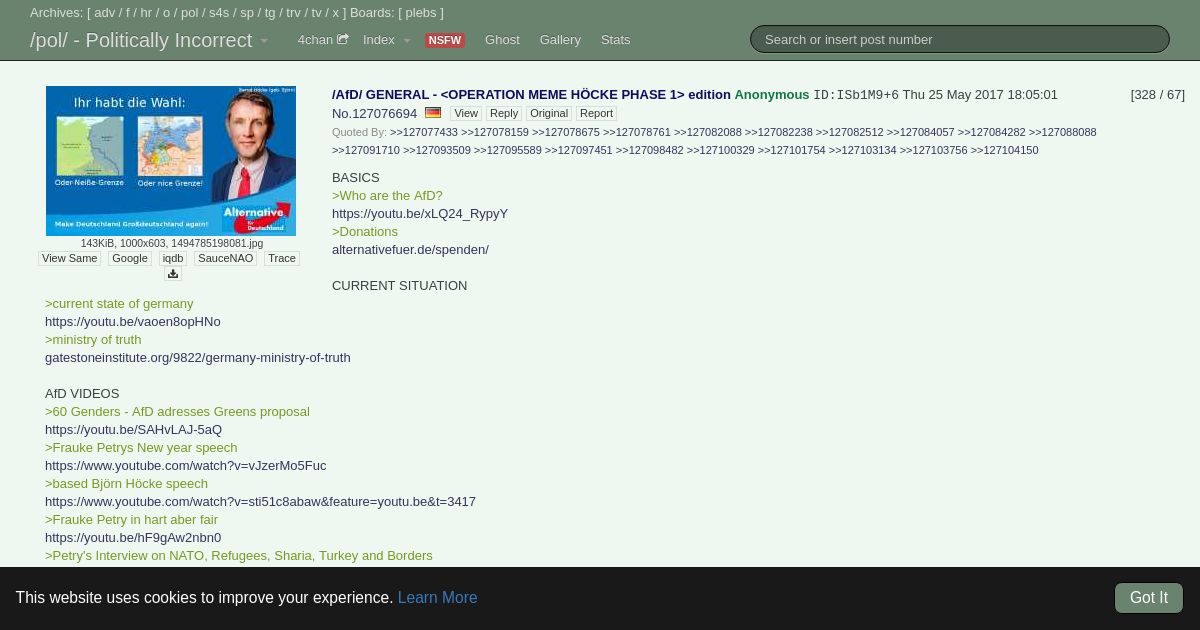
Task: Open youtu.be/hF9gAw2nbn0 link
Action: [x=133, y=537]
